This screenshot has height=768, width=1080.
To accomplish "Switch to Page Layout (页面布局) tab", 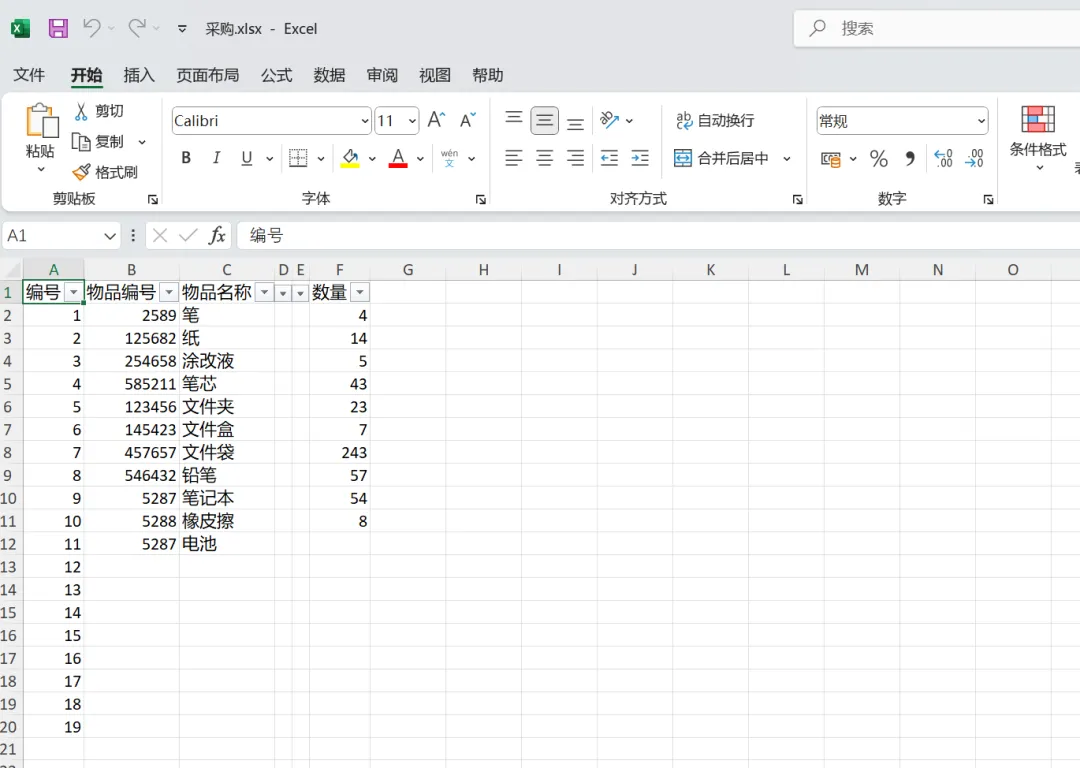I will pos(208,75).
